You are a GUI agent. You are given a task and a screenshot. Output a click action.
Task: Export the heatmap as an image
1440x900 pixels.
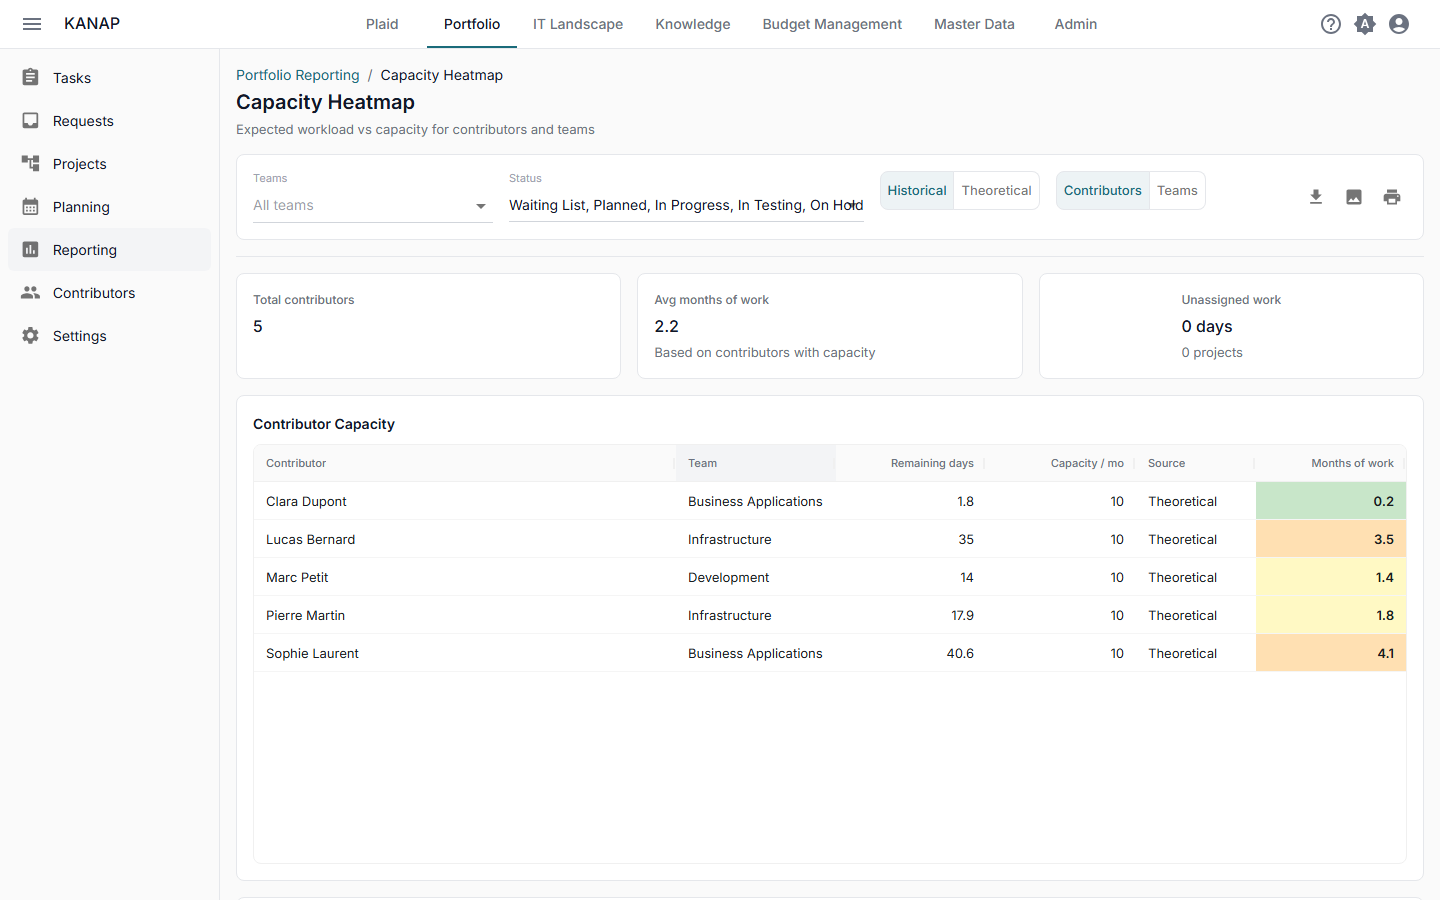1354,197
